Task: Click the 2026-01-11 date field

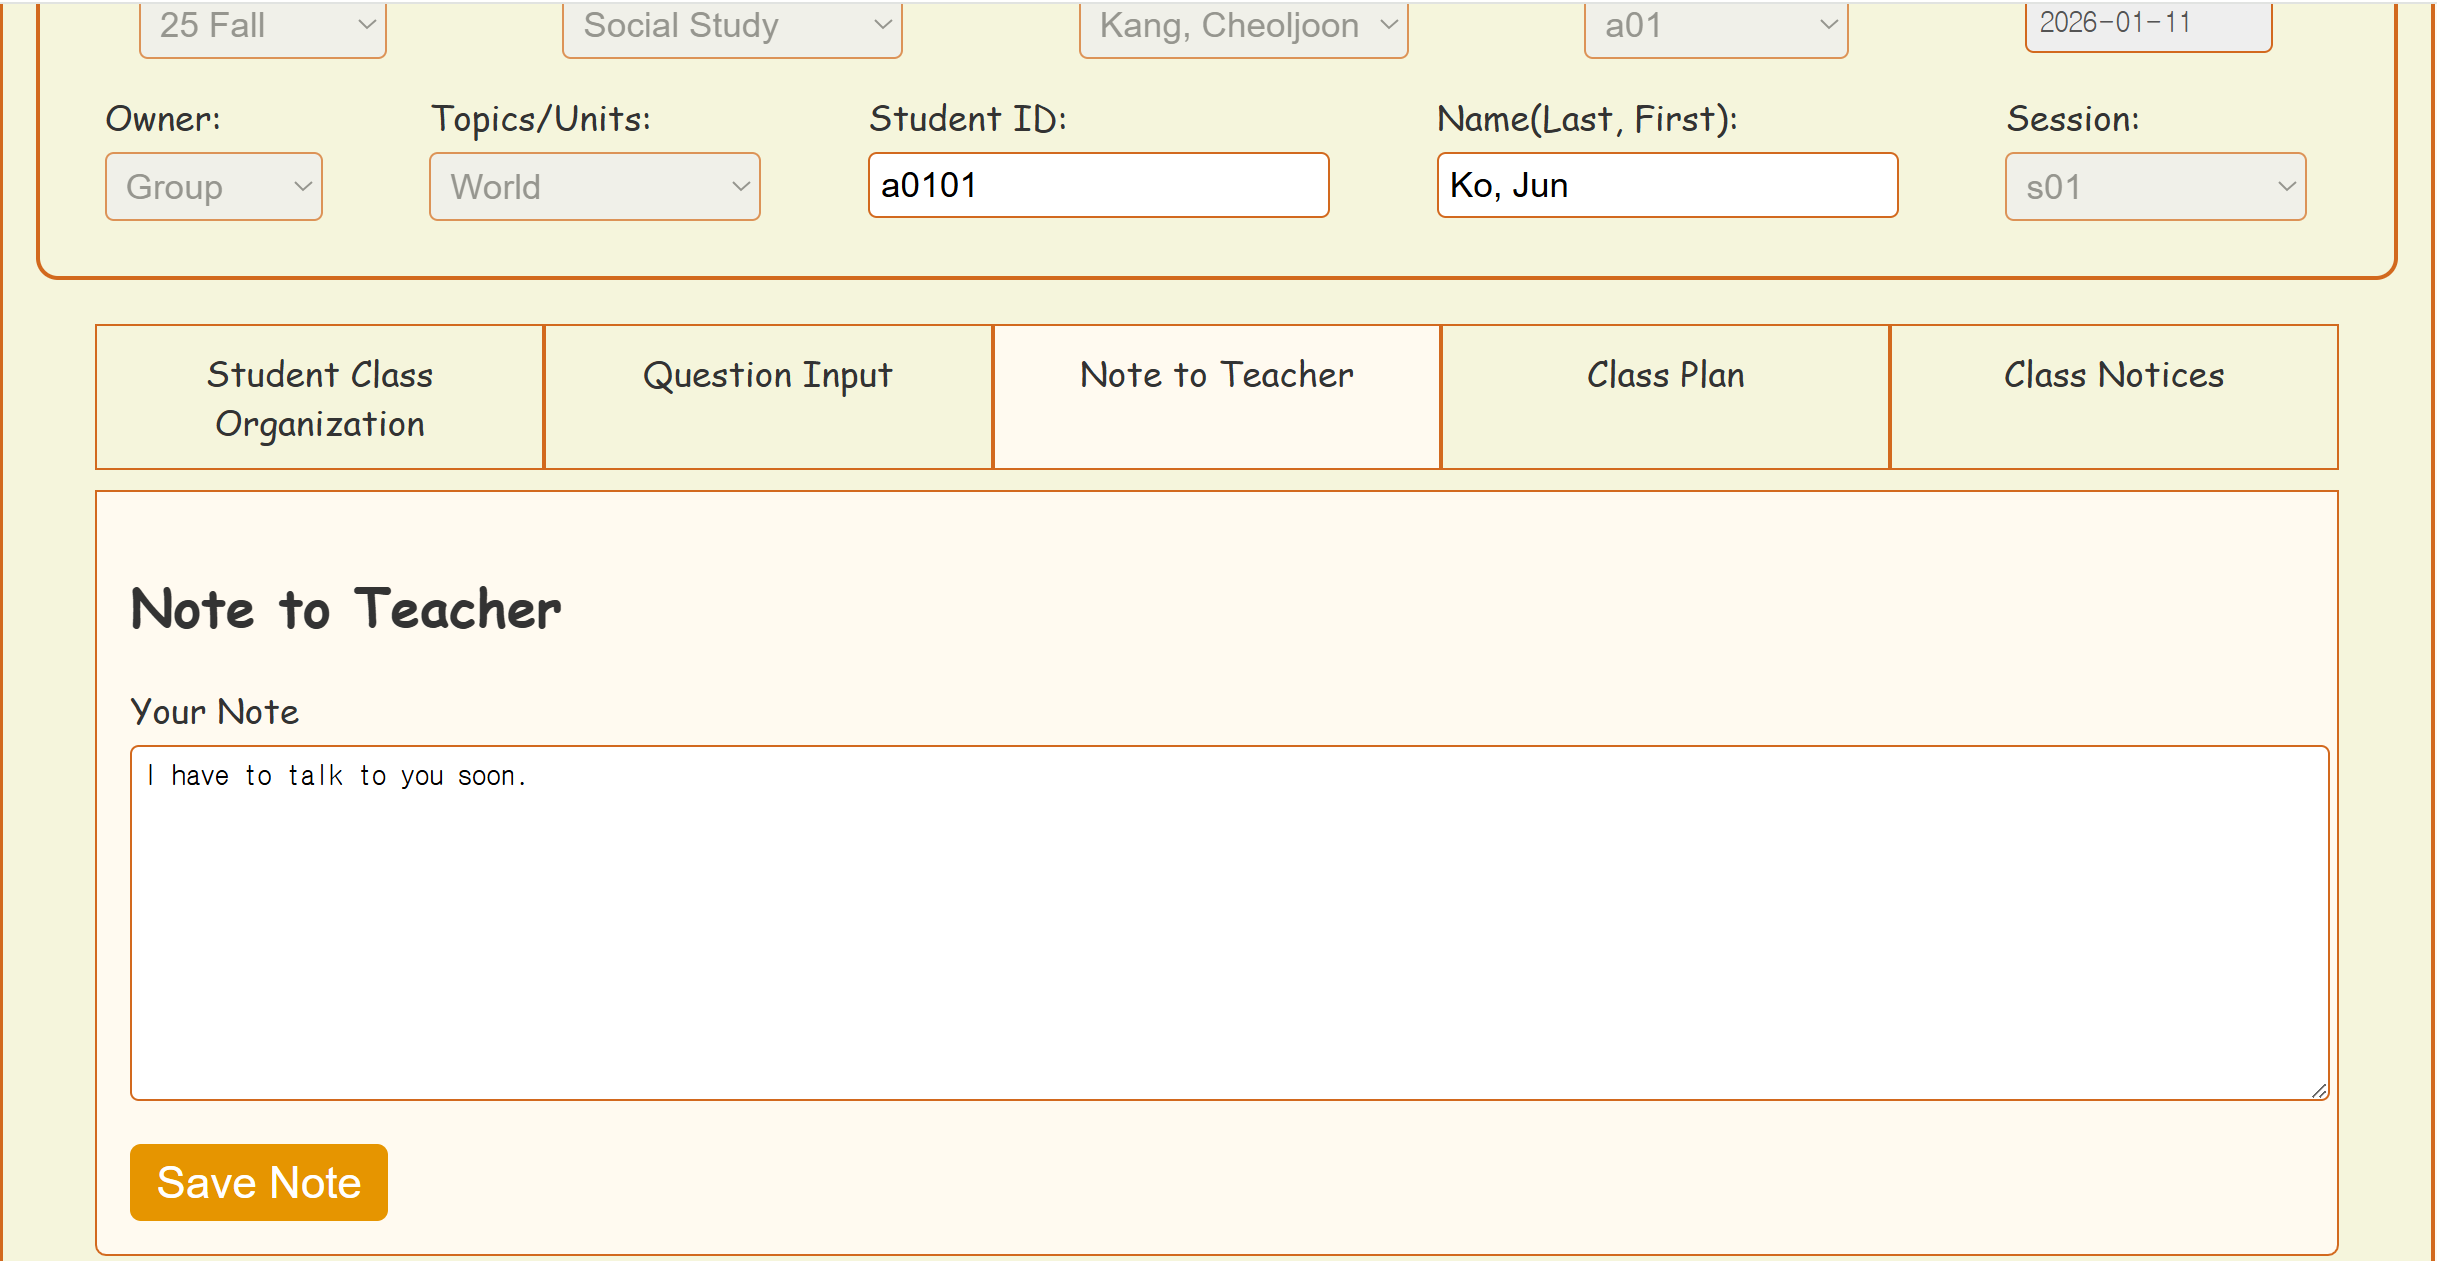Action: [2148, 24]
